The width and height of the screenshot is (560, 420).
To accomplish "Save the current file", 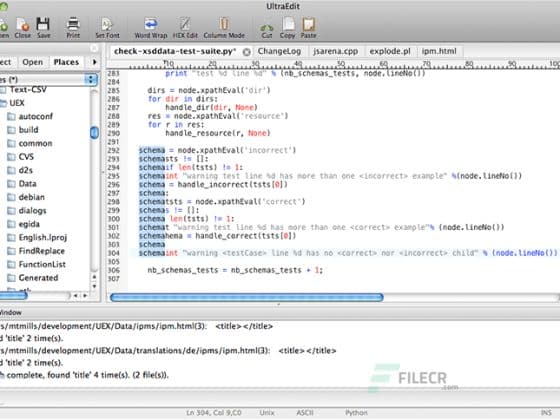I will tap(44, 28).
